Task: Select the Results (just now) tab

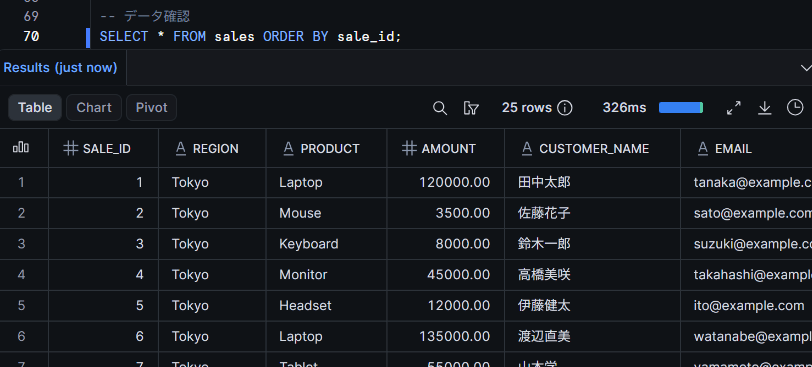Action: point(61,68)
